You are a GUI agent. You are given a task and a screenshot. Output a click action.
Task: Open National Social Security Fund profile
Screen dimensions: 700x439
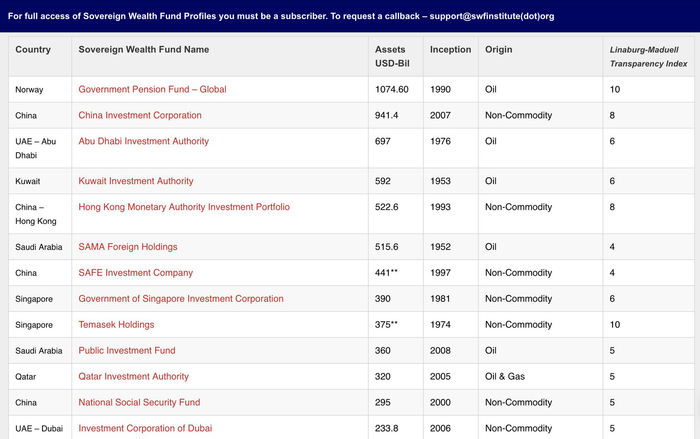[139, 403]
